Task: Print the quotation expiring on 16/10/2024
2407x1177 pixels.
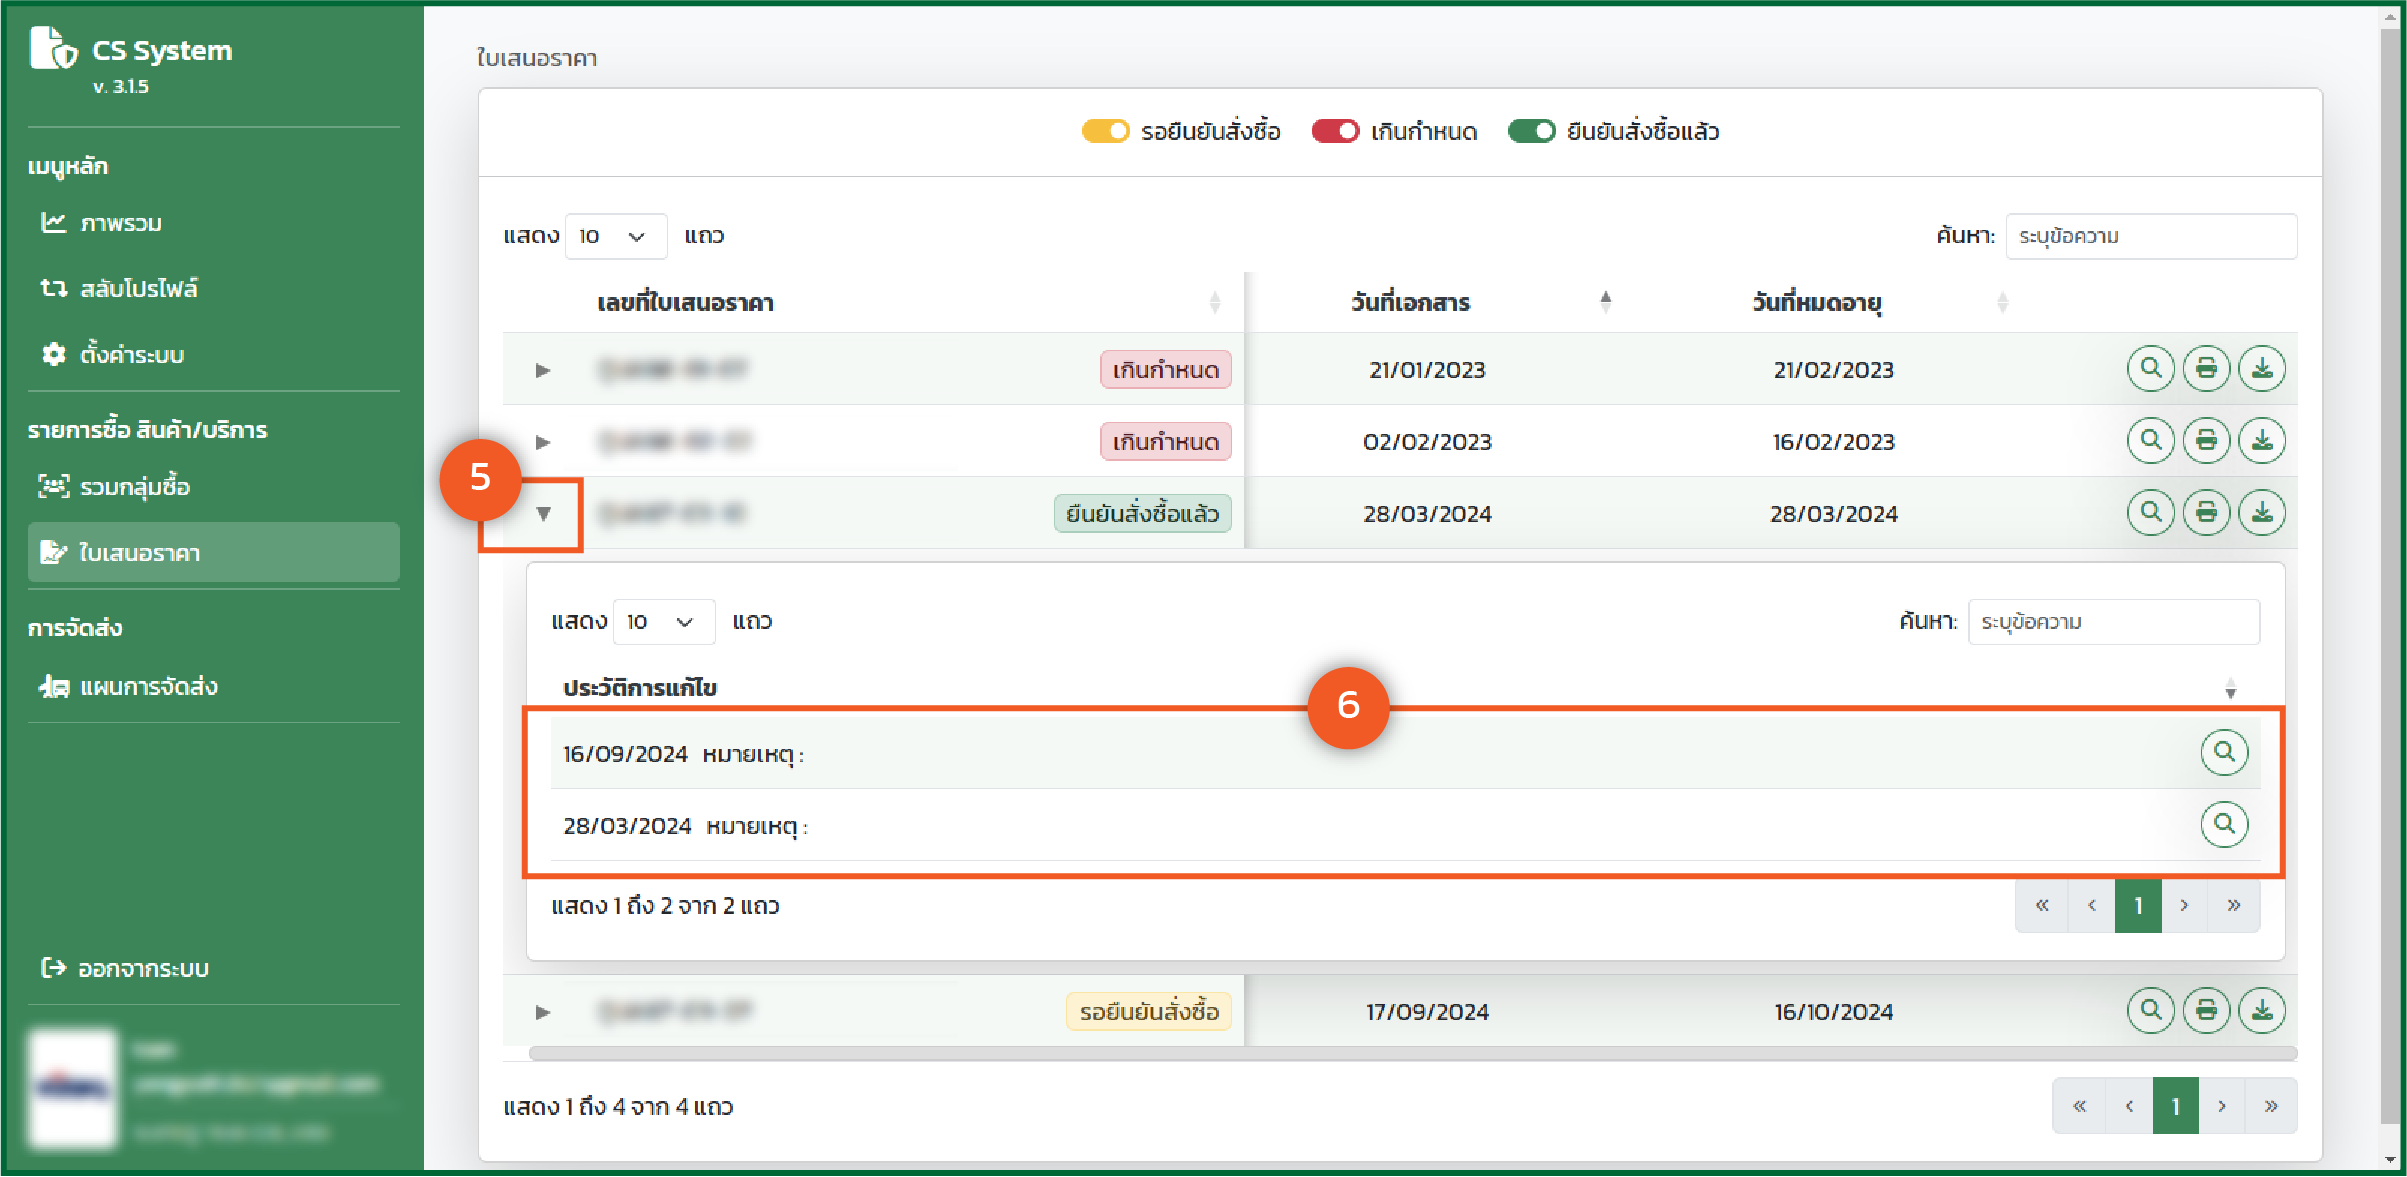Action: point(2206,1011)
